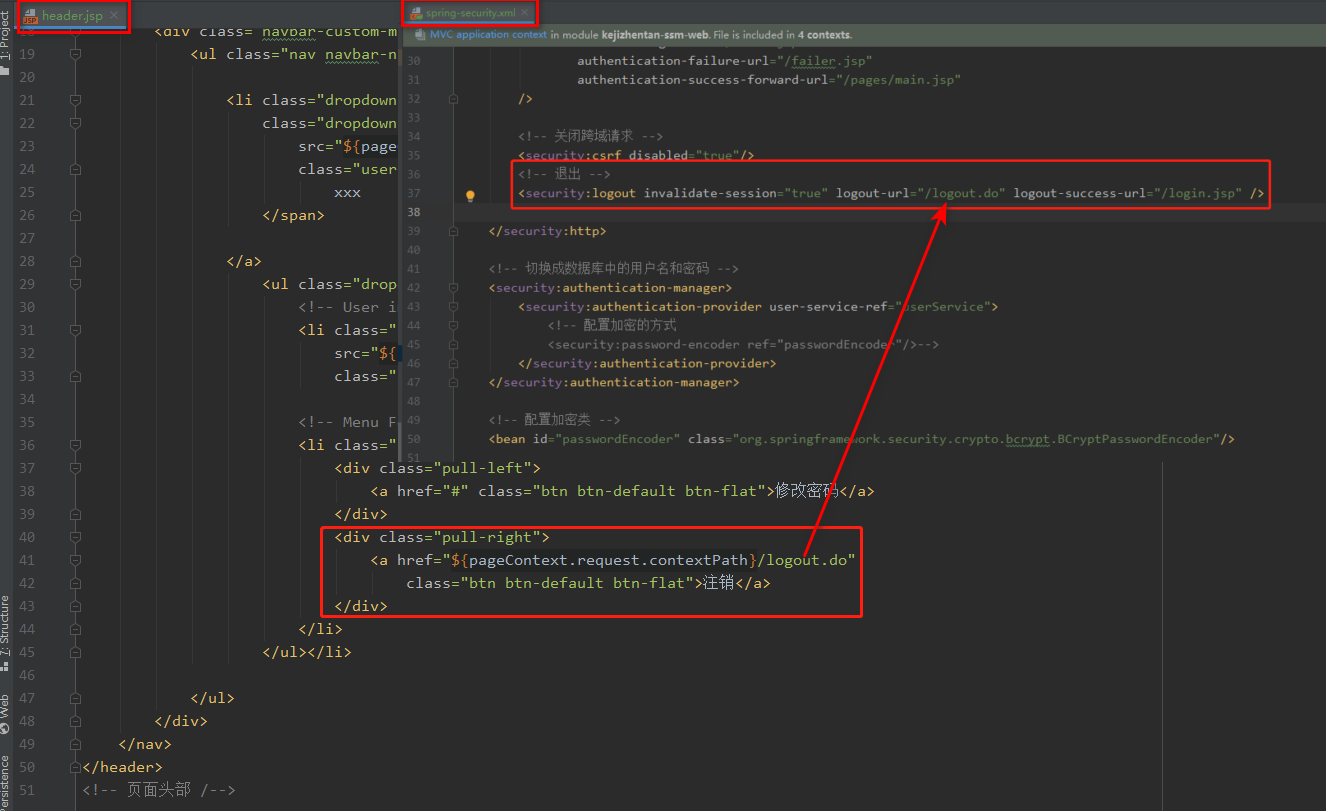Toggle the </security:http> fold marker at line 39
The height and width of the screenshot is (811, 1326).
coord(453,231)
